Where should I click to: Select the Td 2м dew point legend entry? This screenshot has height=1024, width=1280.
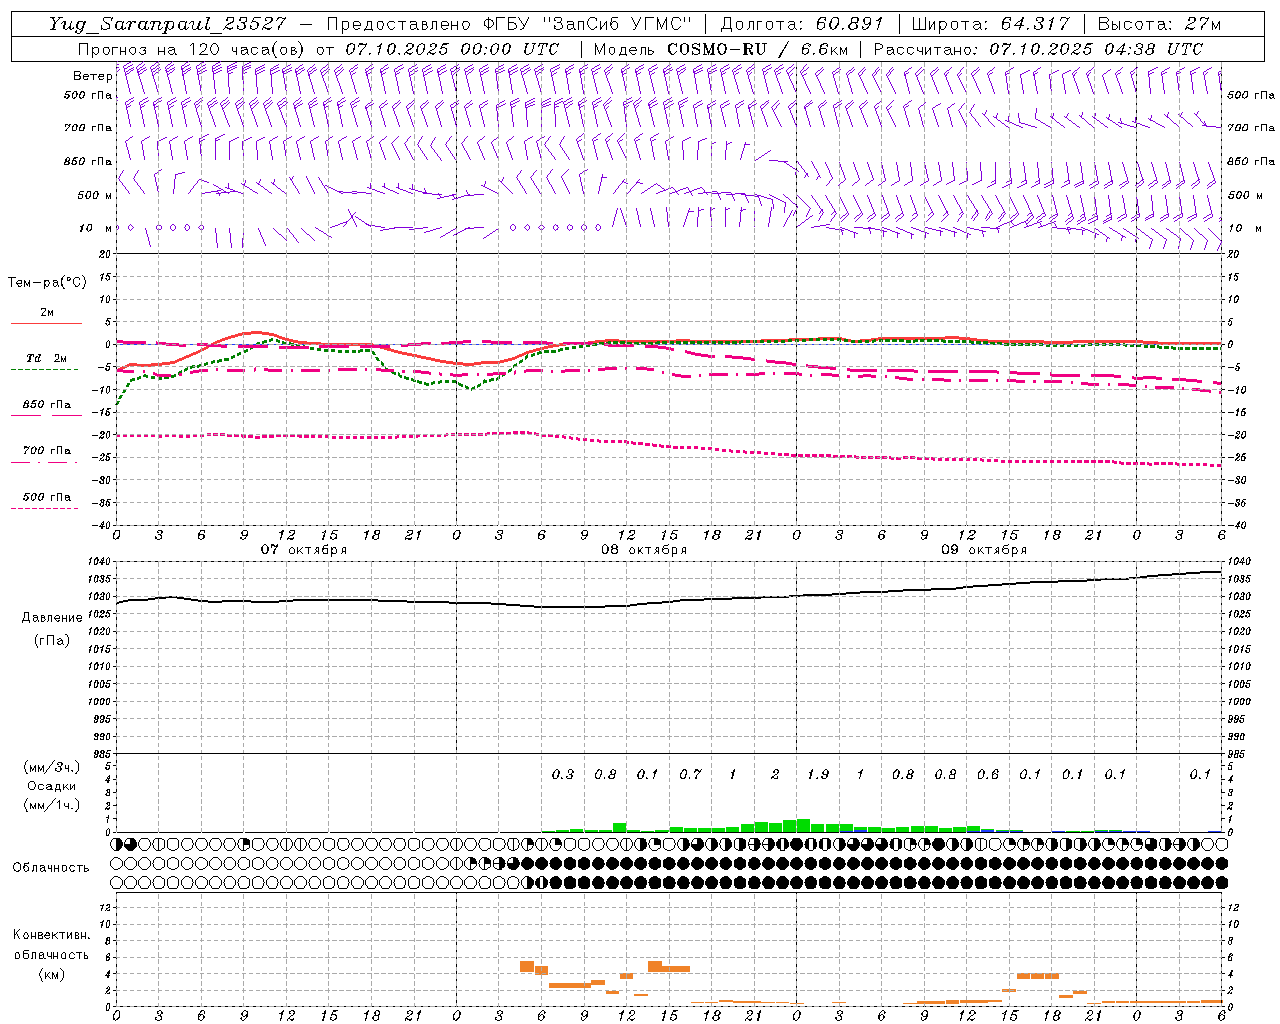[x=46, y=359]
